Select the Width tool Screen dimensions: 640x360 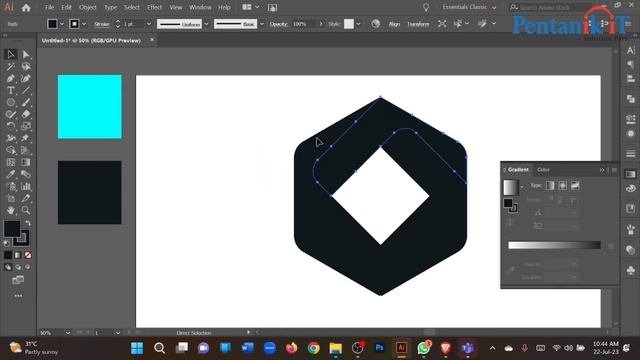coord(11,138)
